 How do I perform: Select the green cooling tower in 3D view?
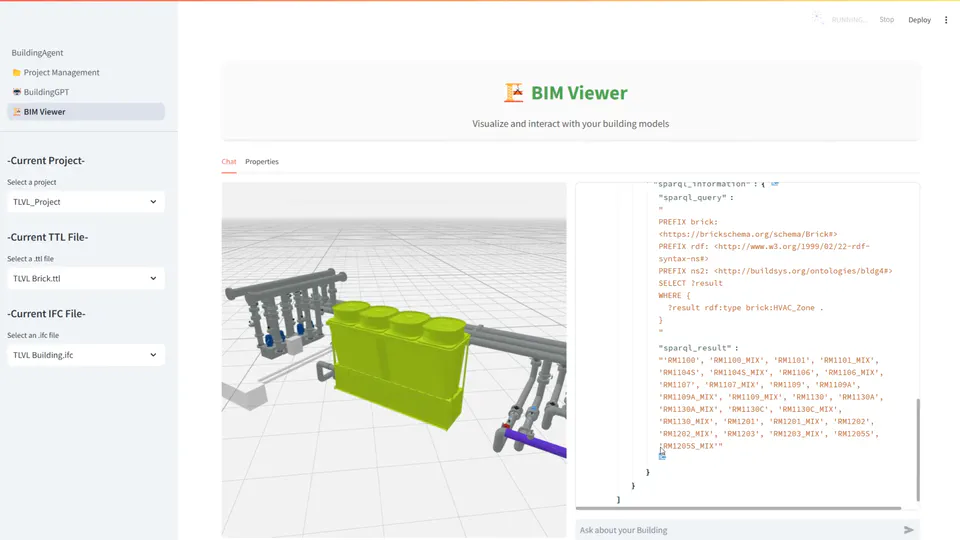(398, 367)
